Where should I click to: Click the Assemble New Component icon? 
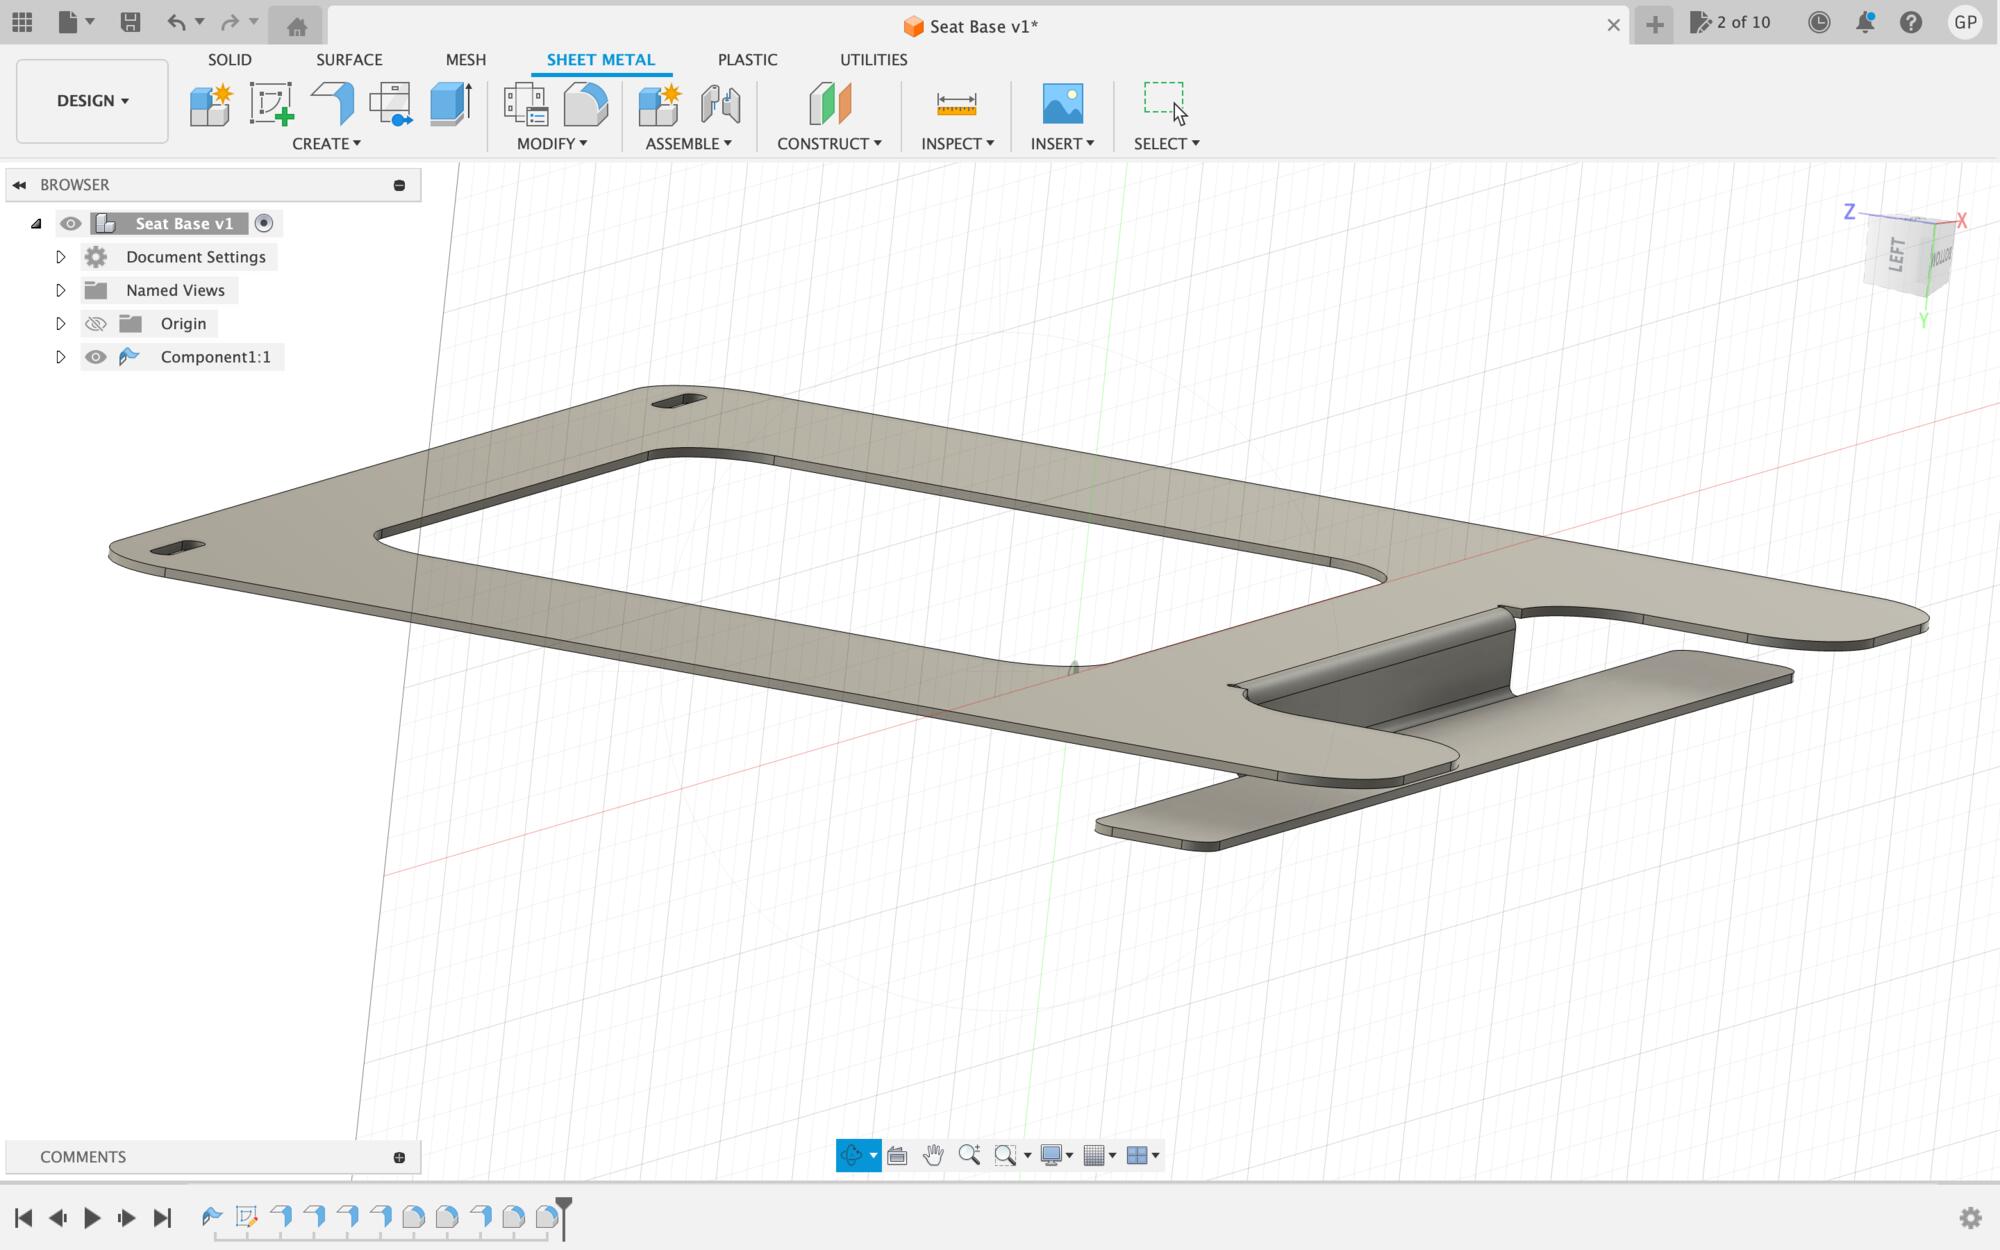click(660, 104)
